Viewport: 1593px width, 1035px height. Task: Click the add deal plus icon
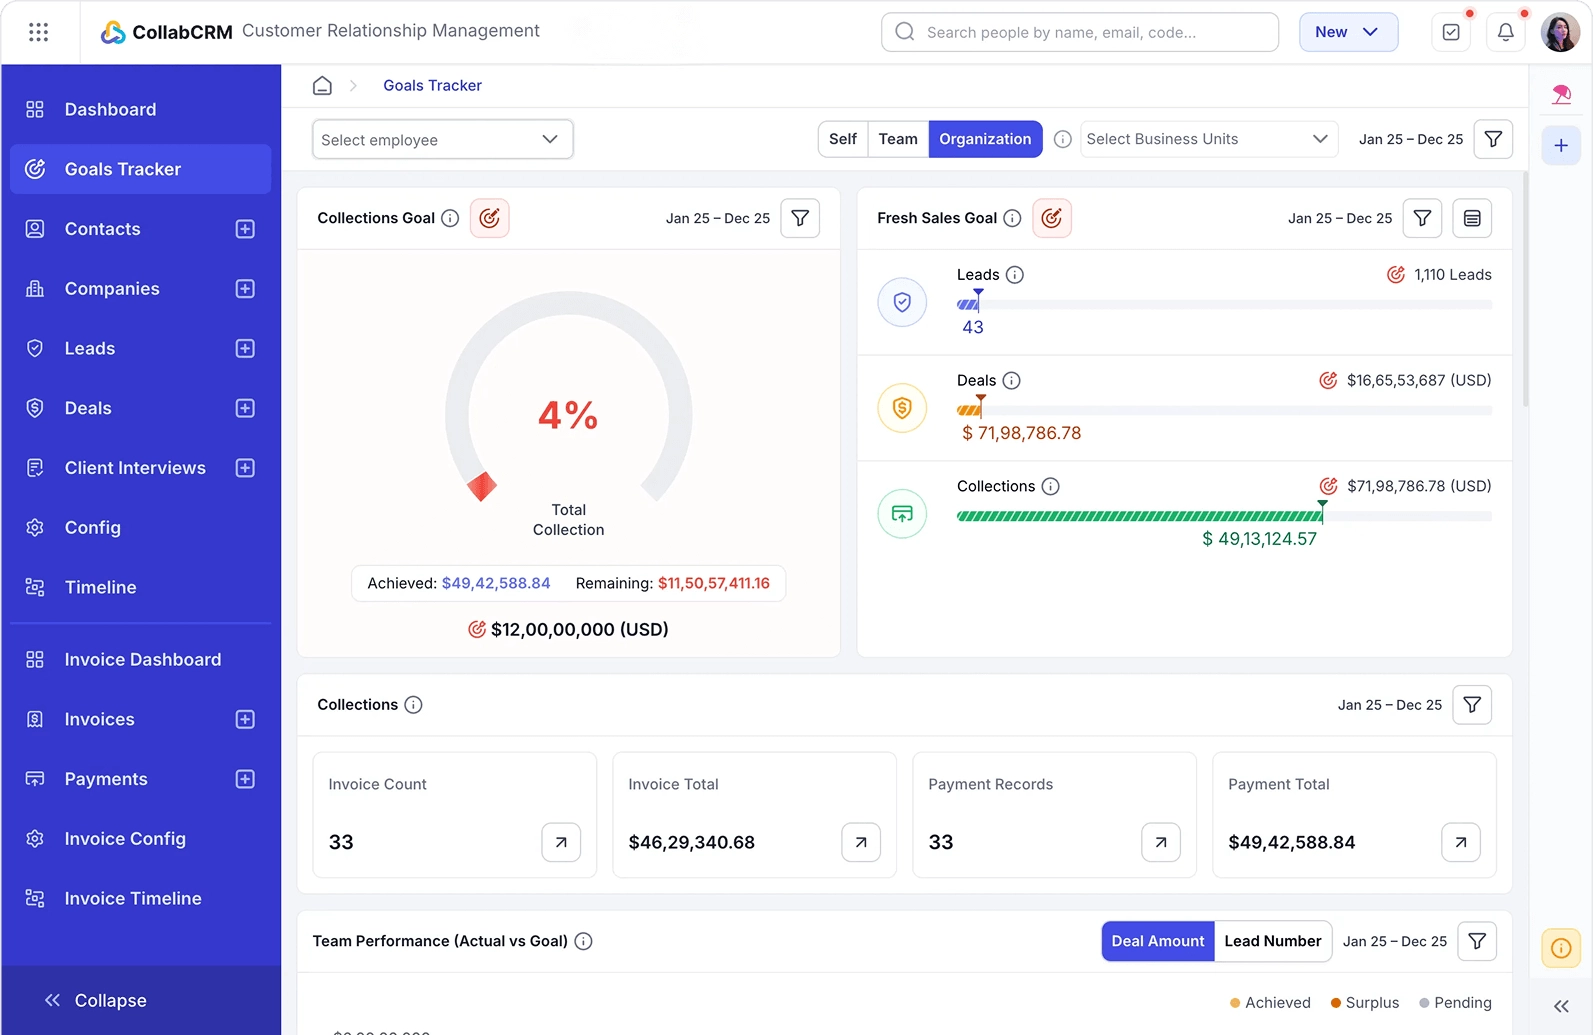(245, 408)
